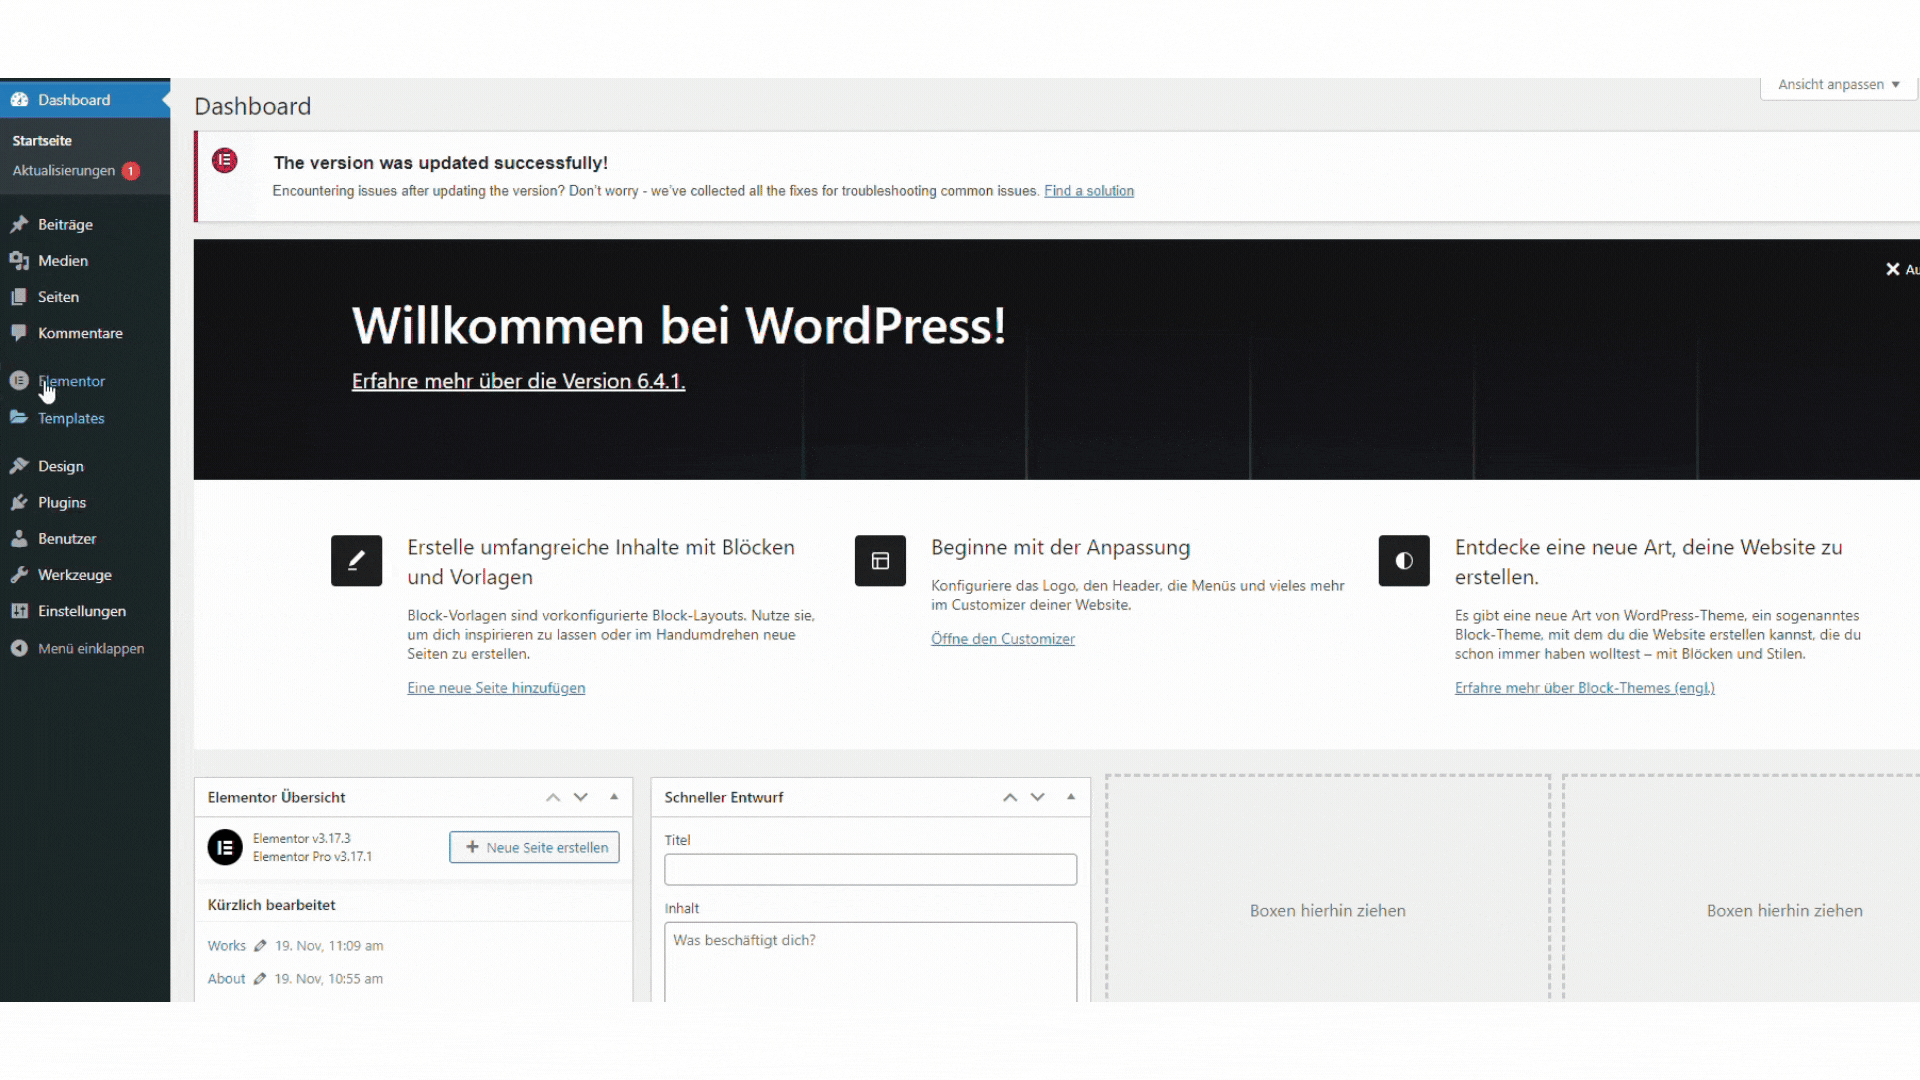Viewport: 1920px width, 1080px height.
Task: Click the edit pencil next to About
Action: point(260,979)
